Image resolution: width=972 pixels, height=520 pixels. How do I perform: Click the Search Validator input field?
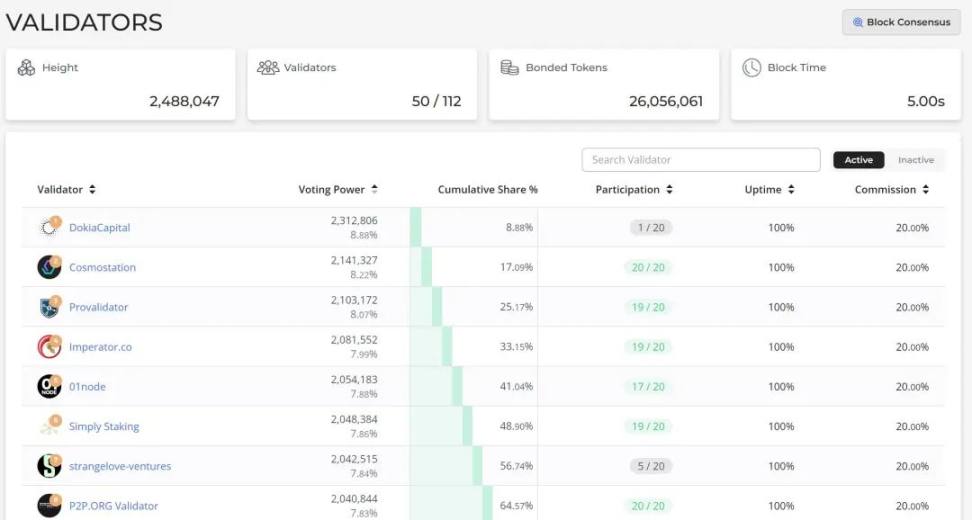tap(700, 160)
